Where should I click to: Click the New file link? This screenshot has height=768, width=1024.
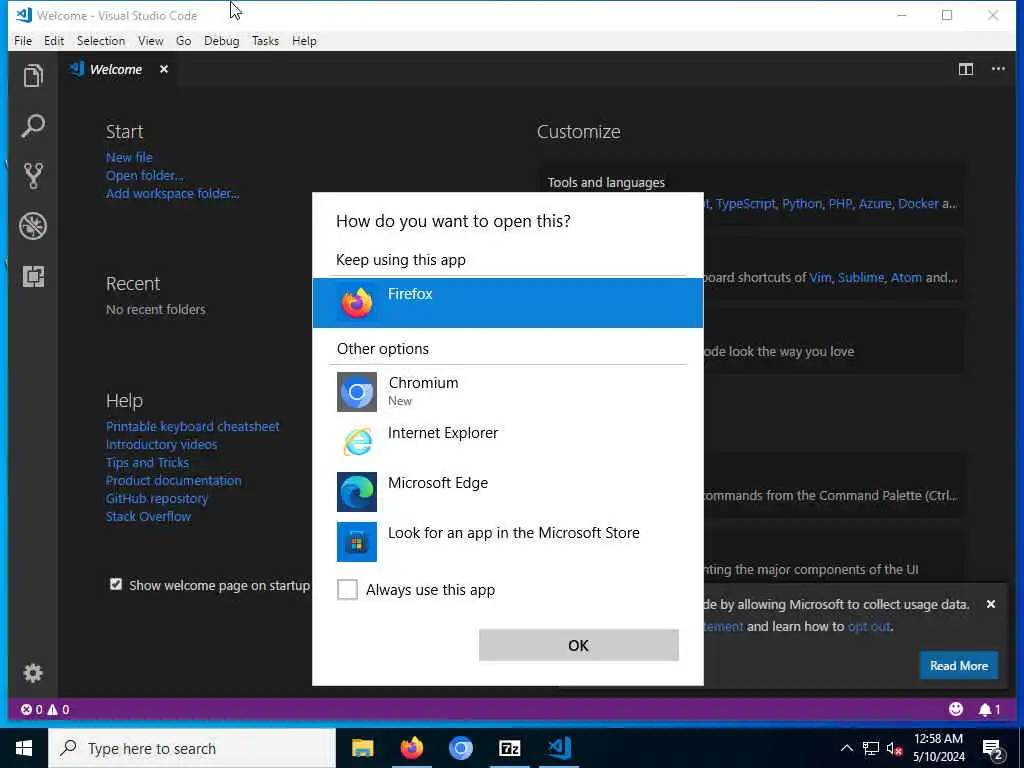pos(129,157)
